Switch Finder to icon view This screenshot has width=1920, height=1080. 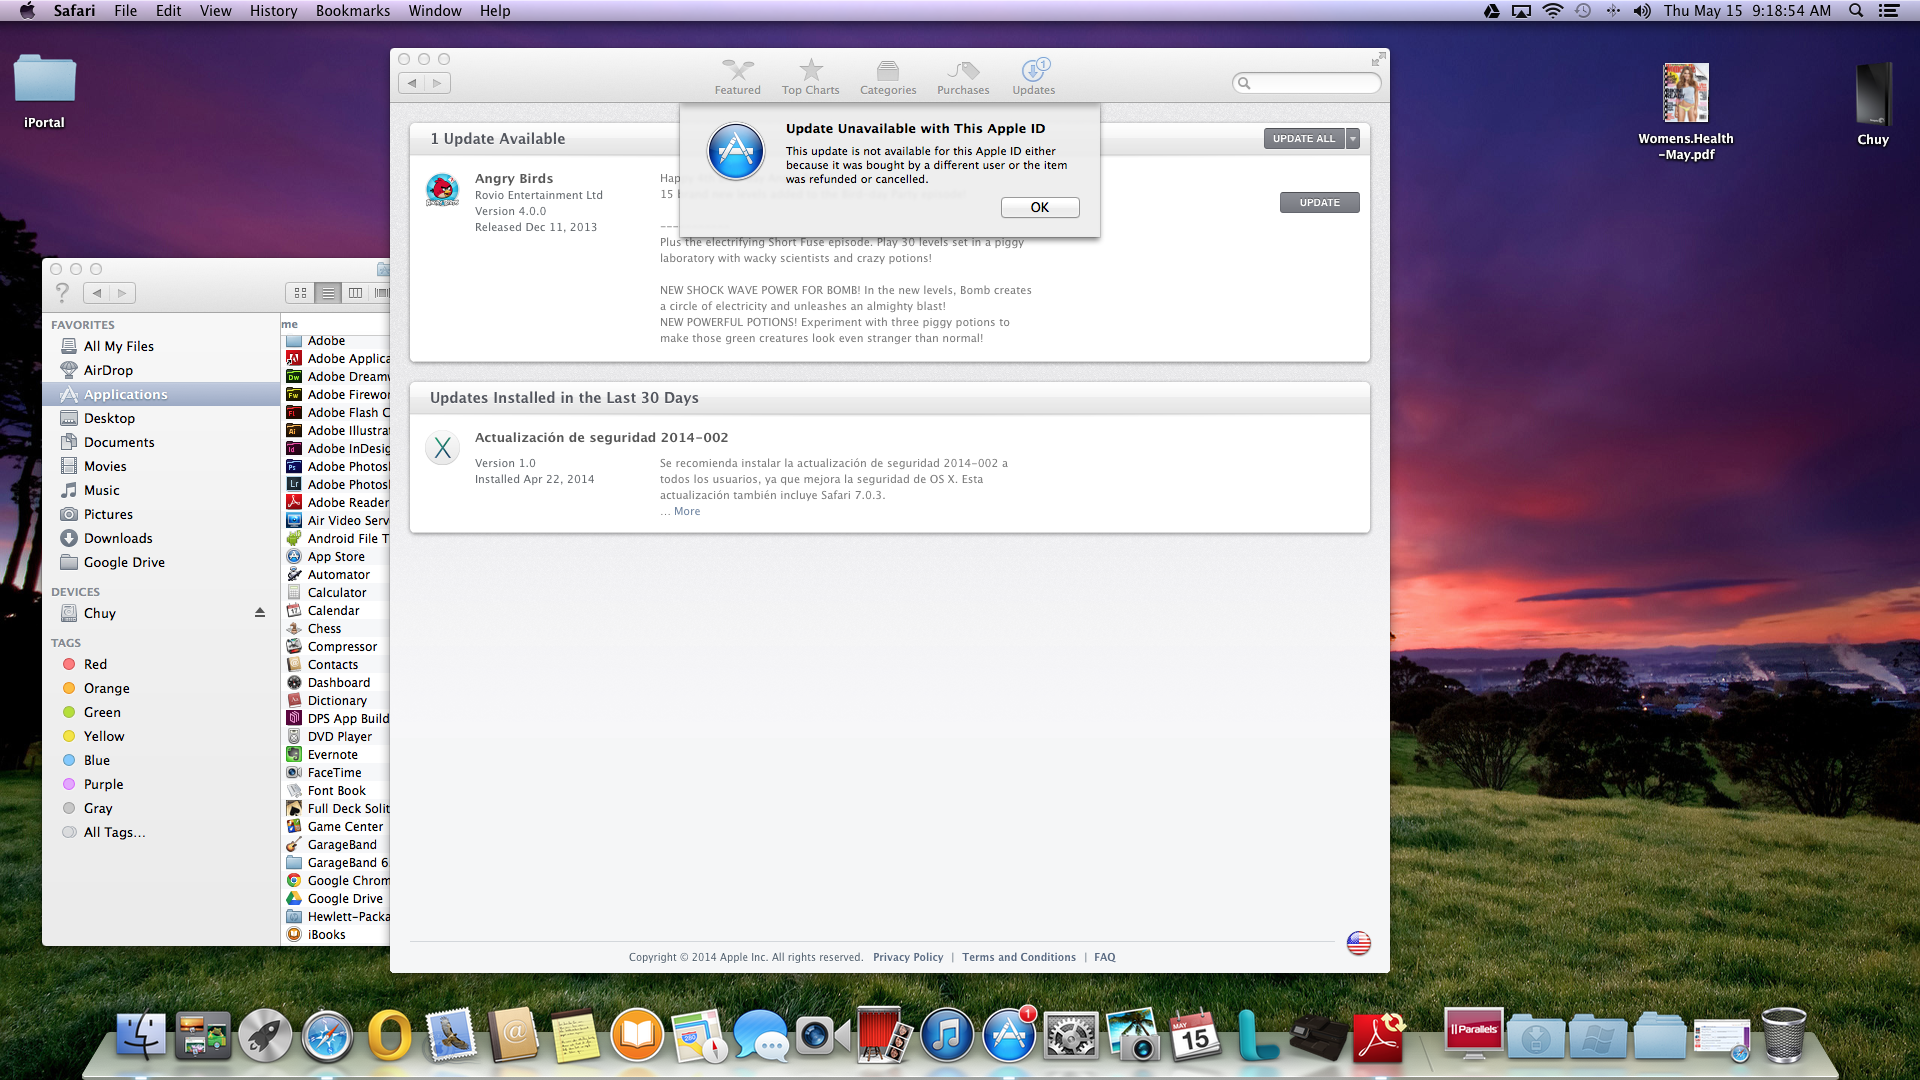300,293
